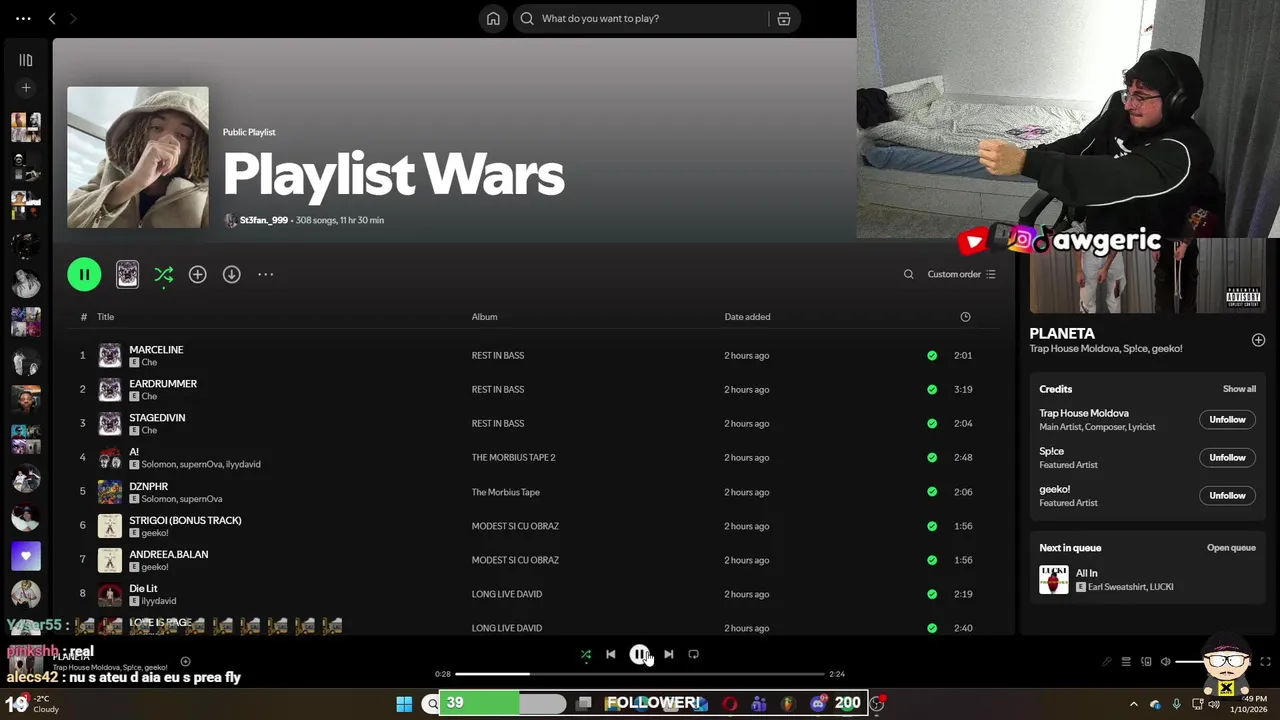
Task: Select the ANDREEA.BALAN track
Action: pos(168,554)
